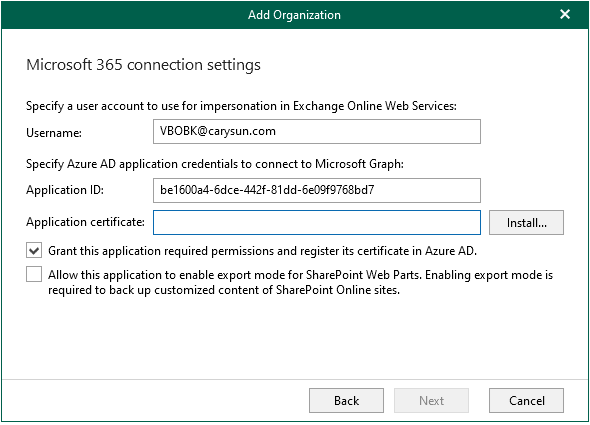This screenshot has width=590, height=425.
Task: Click the SharePoint export mode label text
Action: point(300,282)
